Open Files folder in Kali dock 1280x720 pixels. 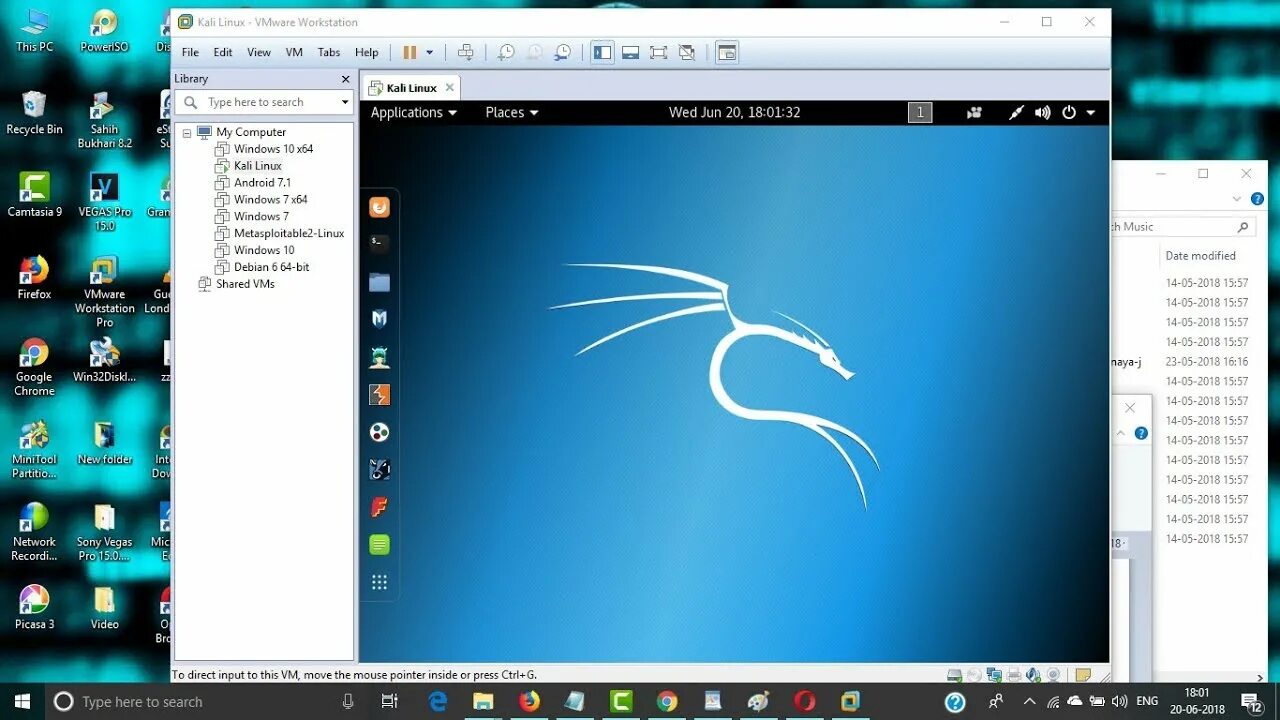pos(379,282)
